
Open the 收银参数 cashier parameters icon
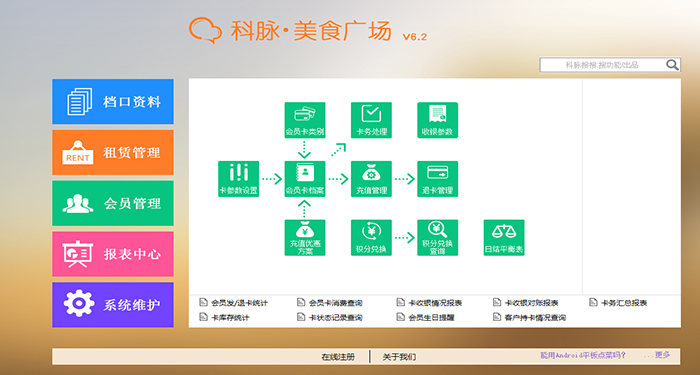(x=438, y=120)
